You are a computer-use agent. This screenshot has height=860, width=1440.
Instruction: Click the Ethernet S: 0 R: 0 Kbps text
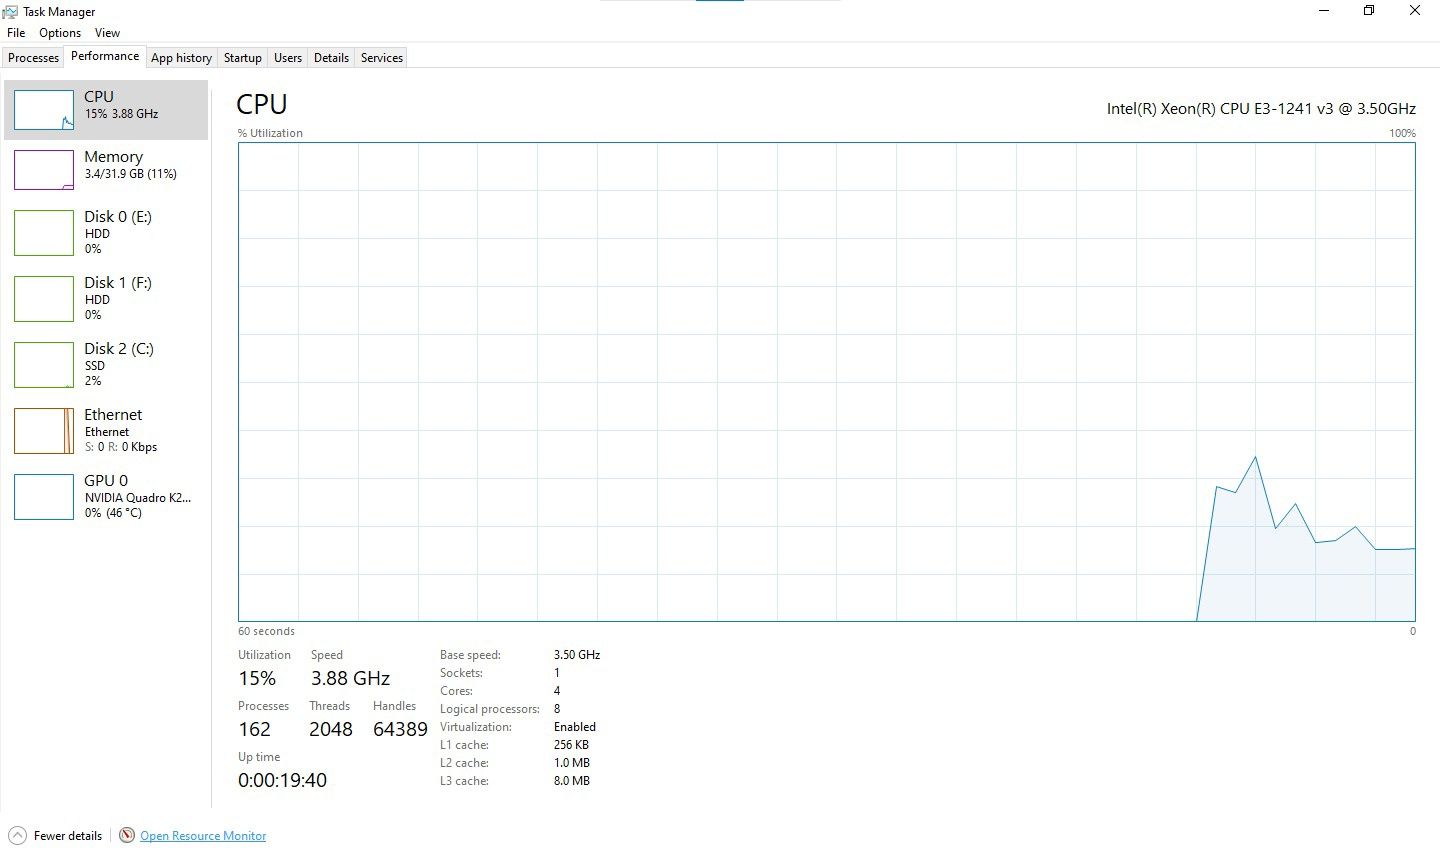(x=121, y=447)
